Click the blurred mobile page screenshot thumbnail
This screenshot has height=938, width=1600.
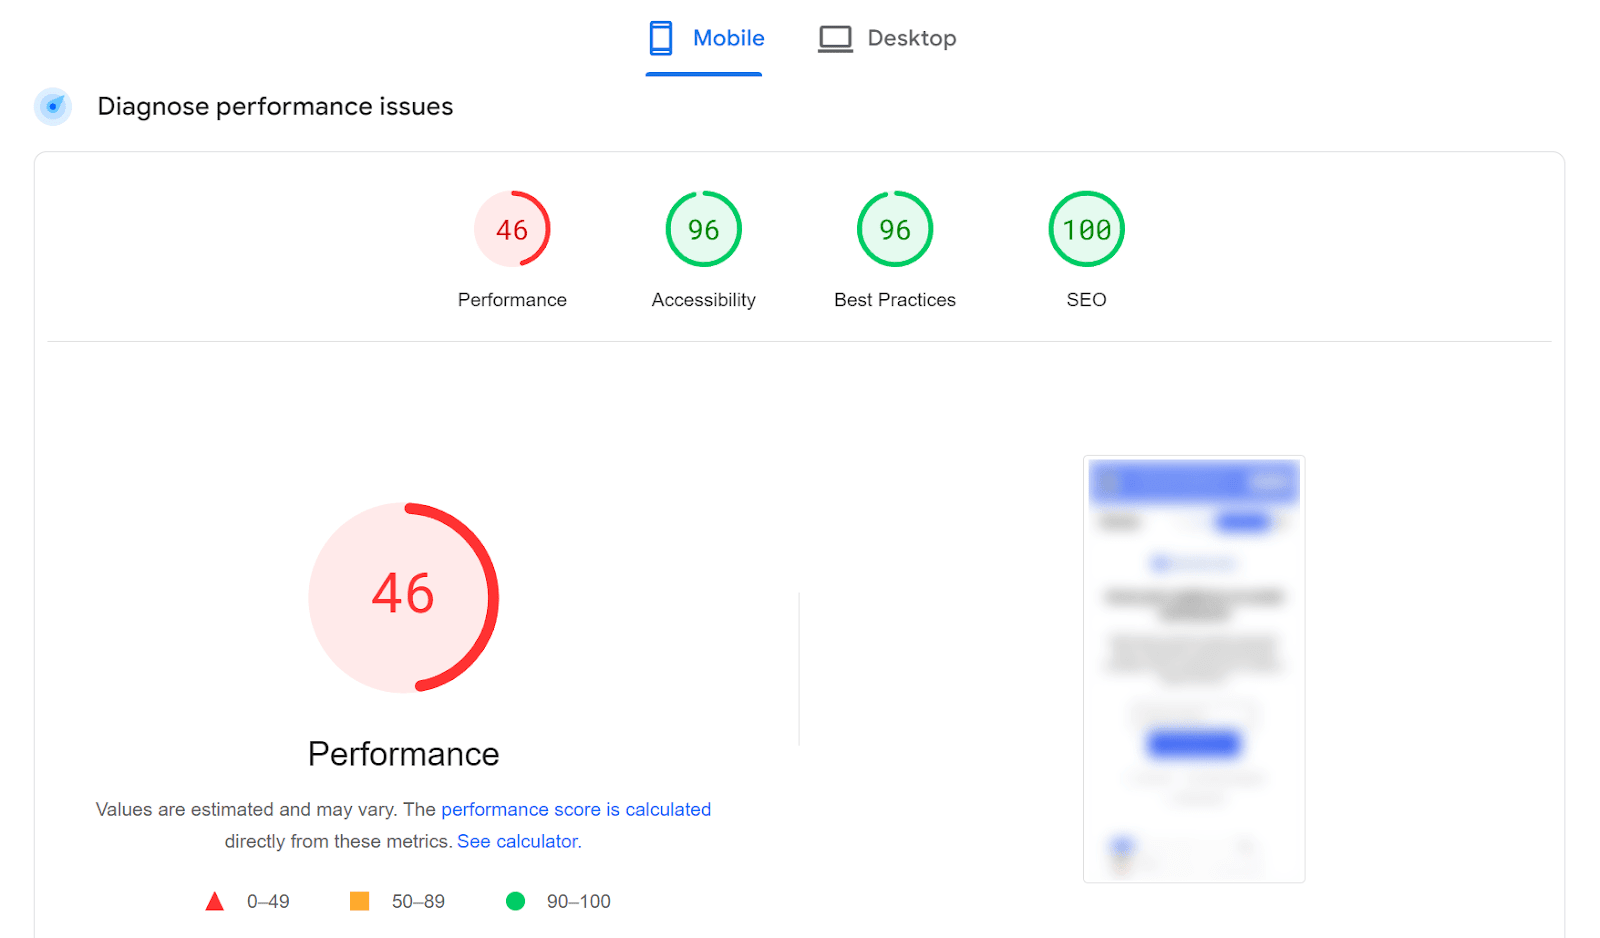tap(1194, 669)
